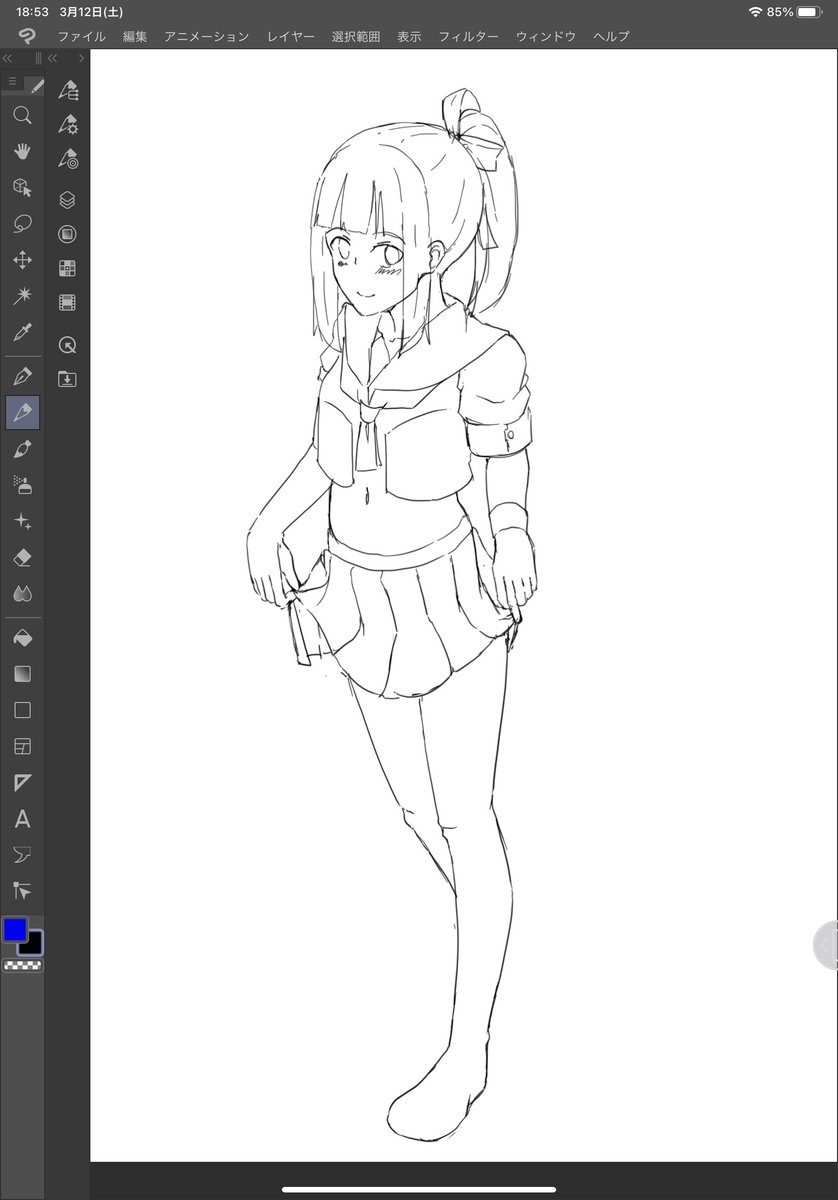Select the Gradient tool
838x1200 pixels.
pos(22,674)
